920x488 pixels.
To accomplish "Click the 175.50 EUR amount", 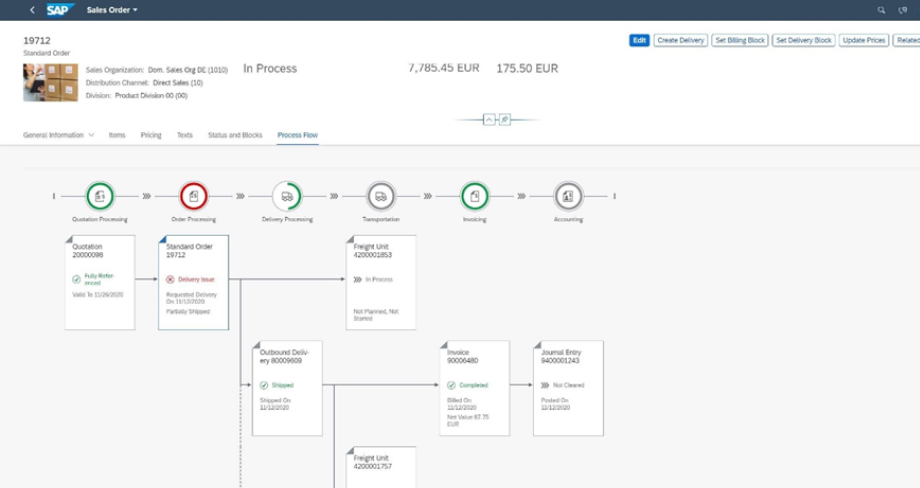I will (x=527, y=69).
